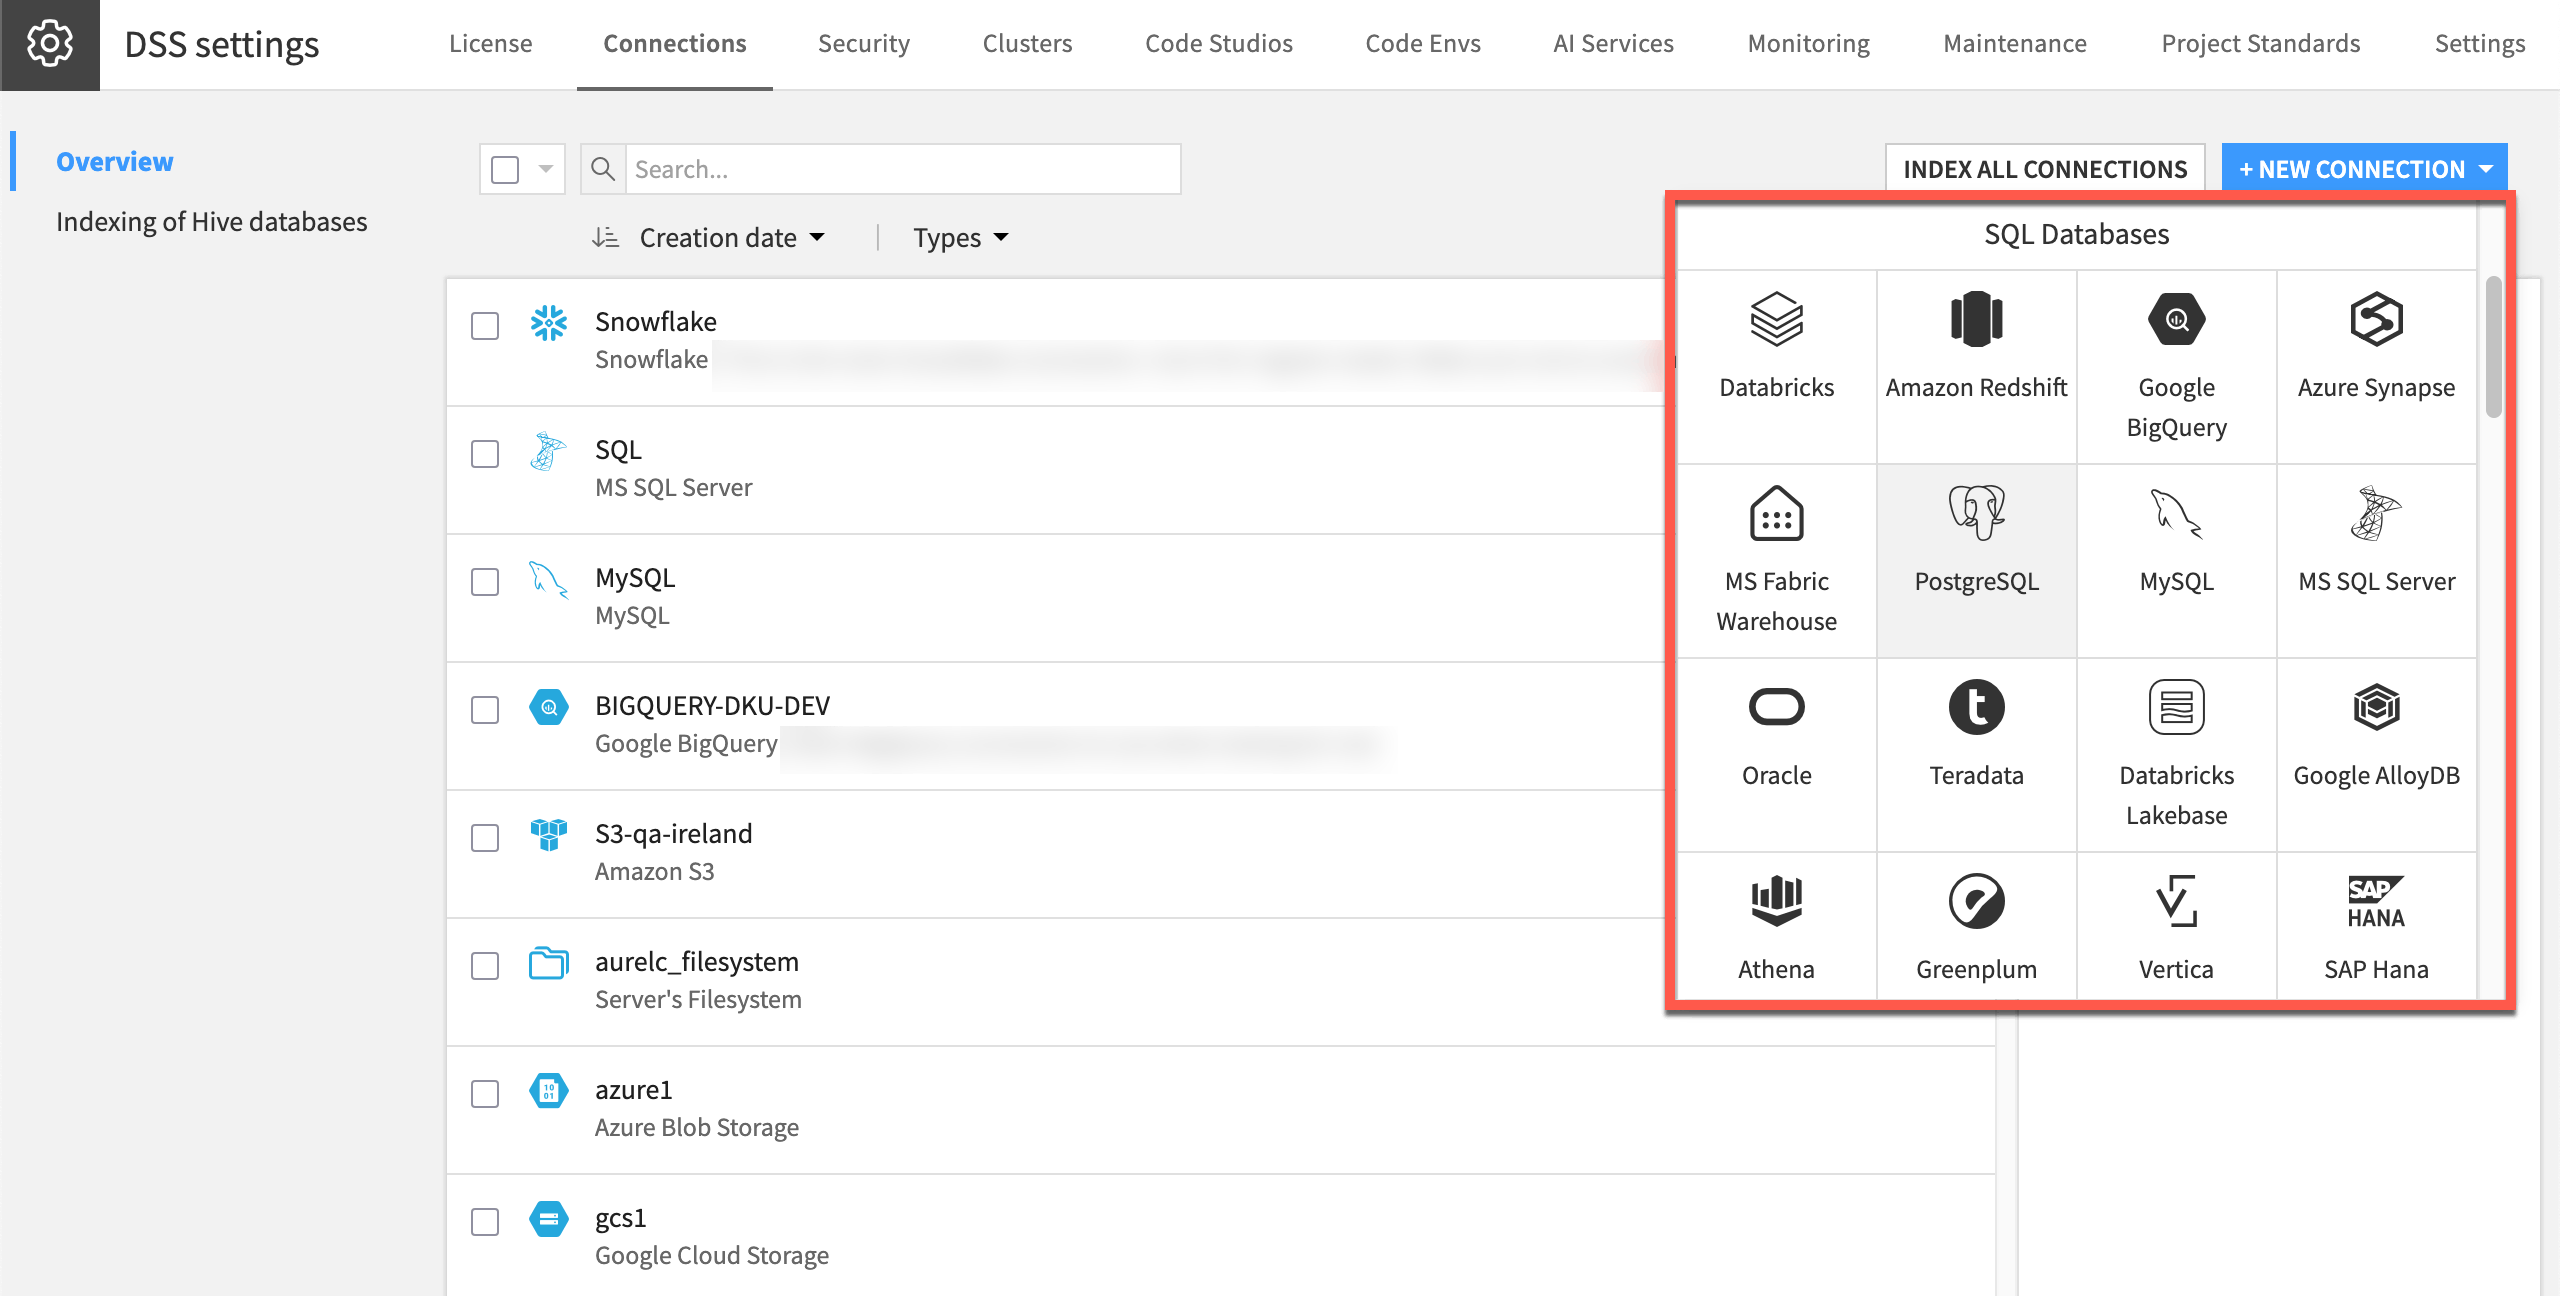The width and height of the screenshot is (2560, 1296).
Task: Choose Greenplum connection type
Action: click(1976, 926)
